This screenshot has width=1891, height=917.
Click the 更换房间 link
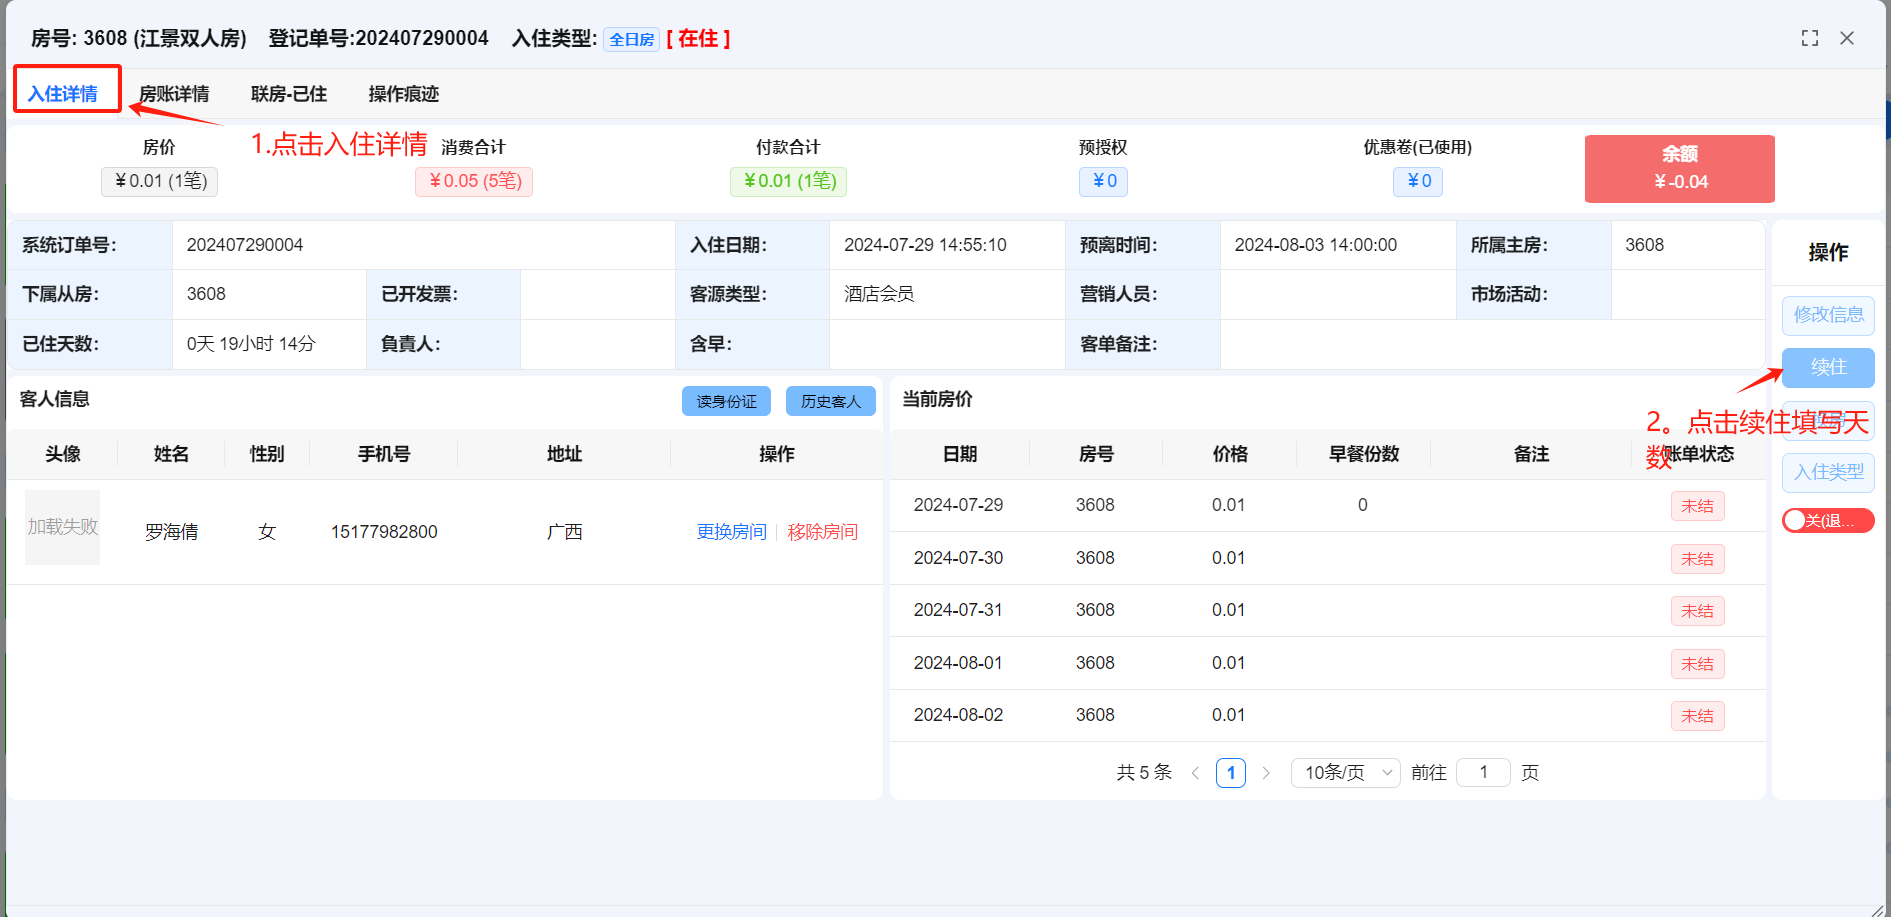tap(731, 532)
